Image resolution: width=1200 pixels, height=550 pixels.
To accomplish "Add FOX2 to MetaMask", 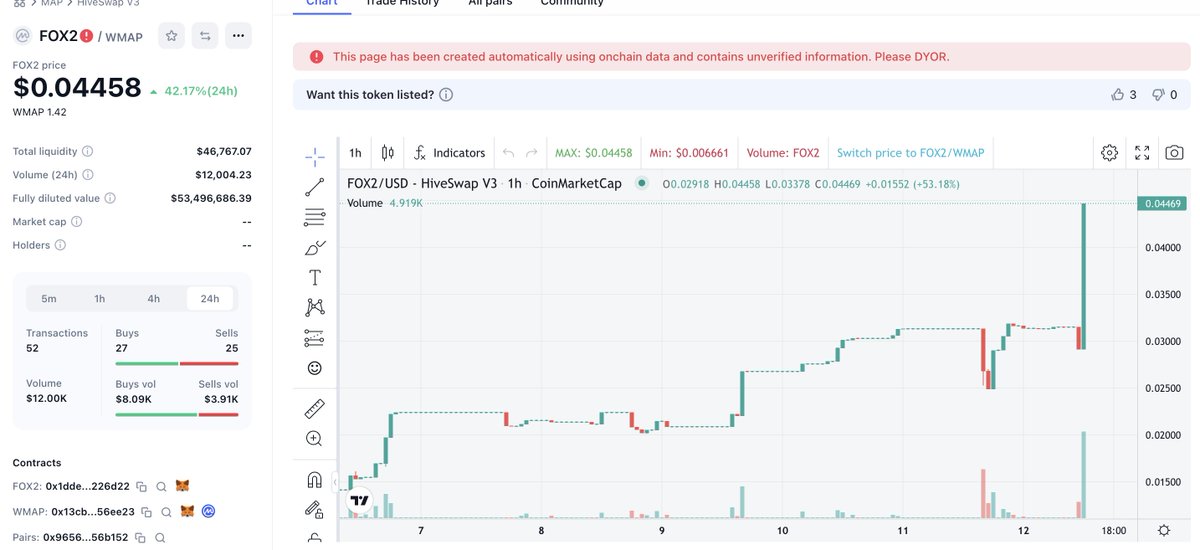I will 182,486.
